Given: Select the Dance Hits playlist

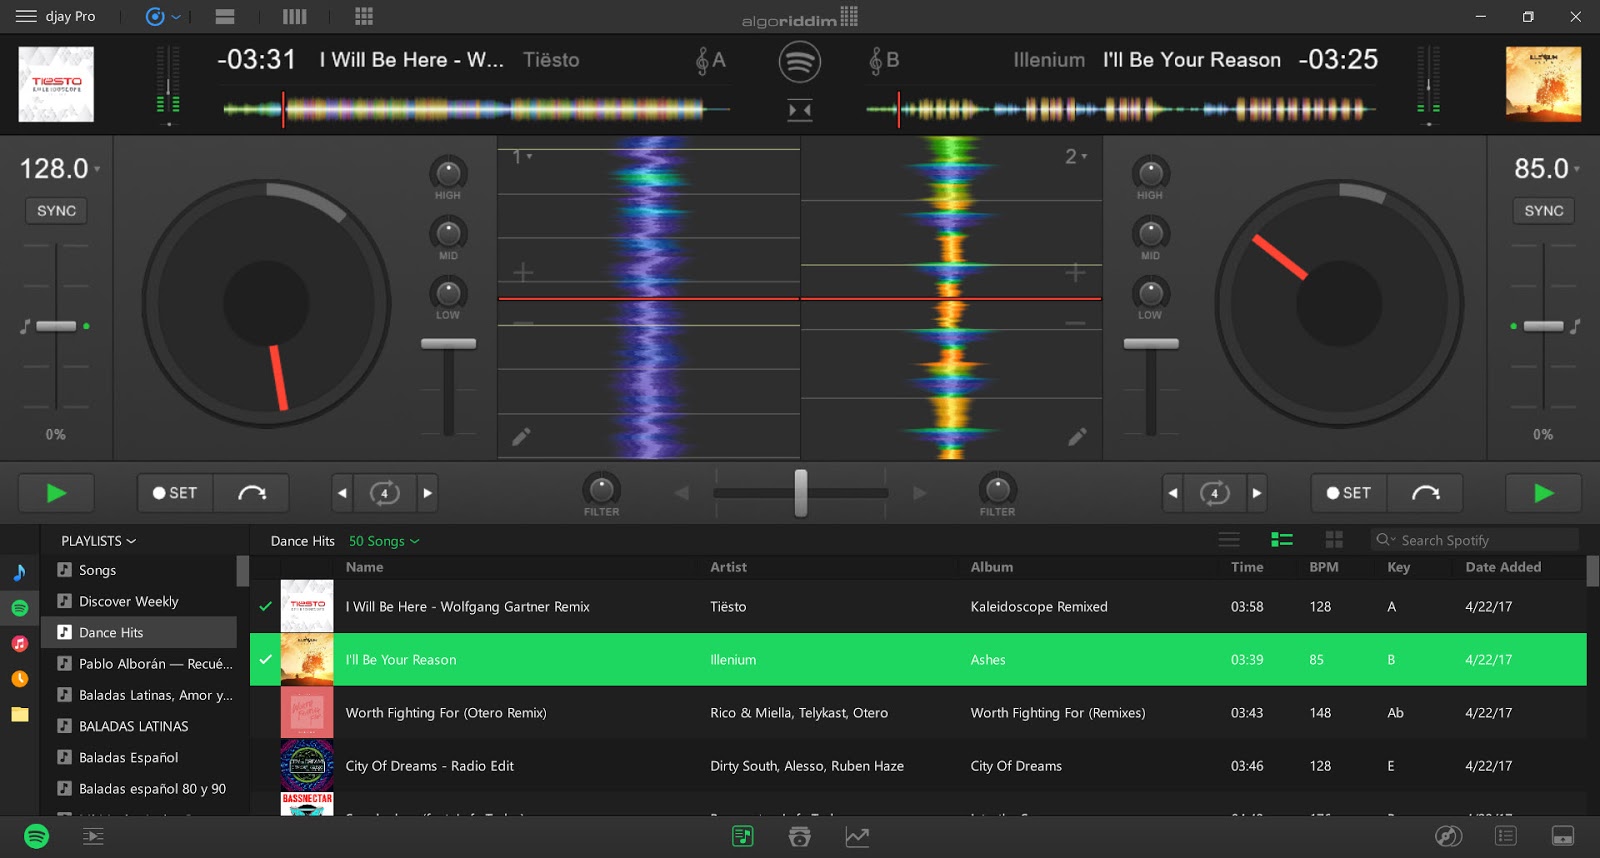Looking at the screenshot, I should [x=139, y=632].
